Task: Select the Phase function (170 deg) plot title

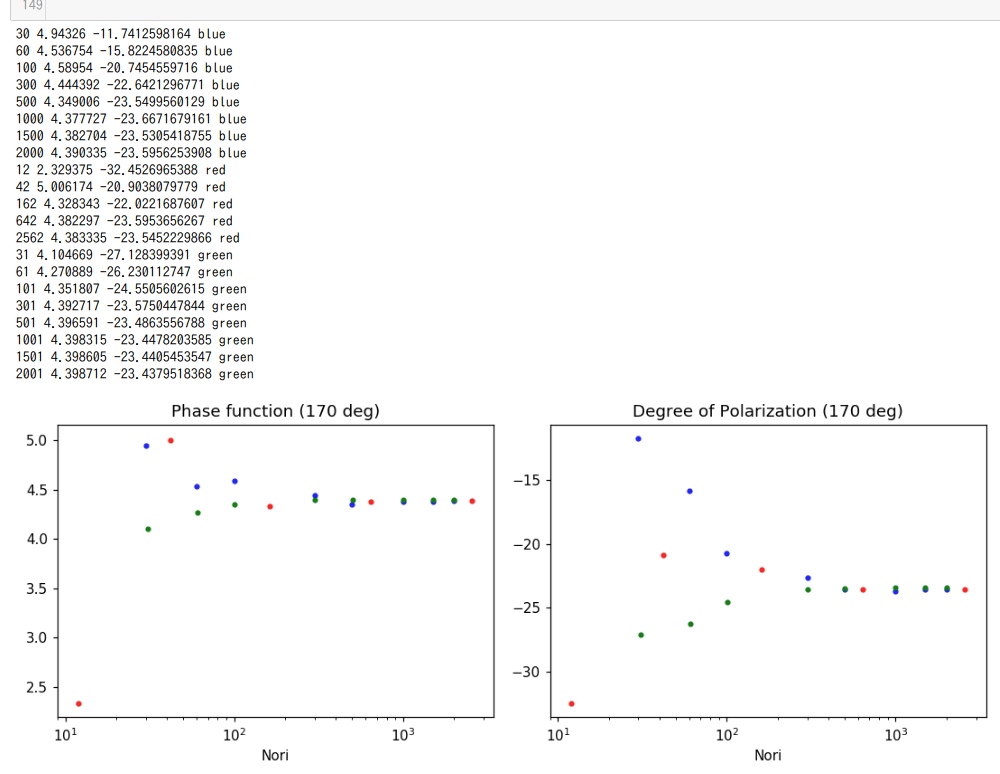Action: (x=275, y=411)
